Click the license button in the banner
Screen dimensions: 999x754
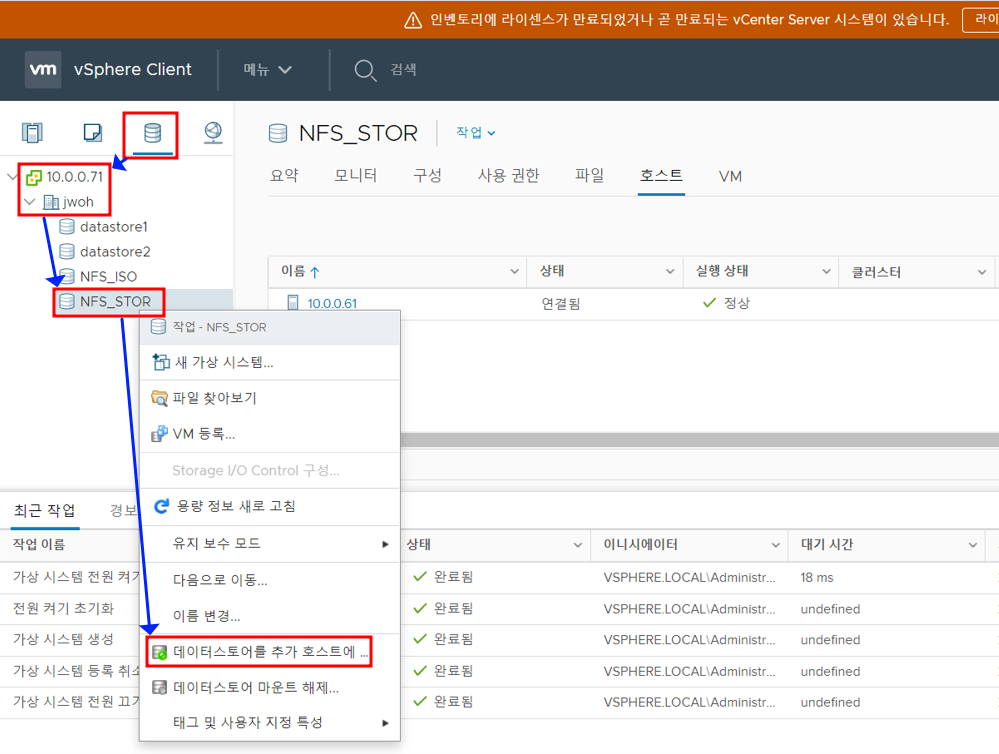[981, 20]
